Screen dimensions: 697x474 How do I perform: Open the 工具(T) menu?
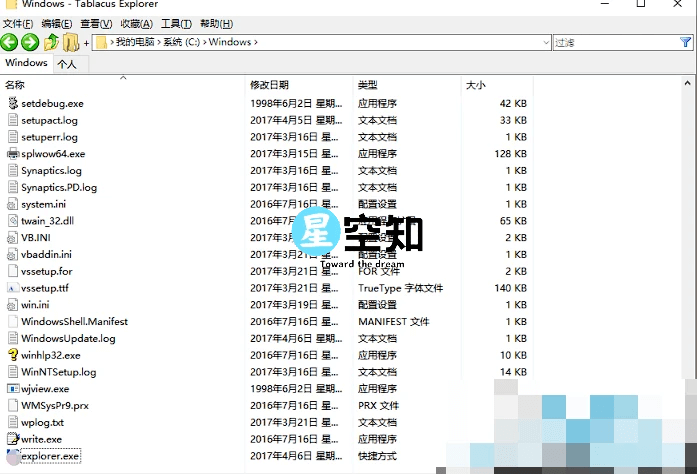tap(176, 24)
